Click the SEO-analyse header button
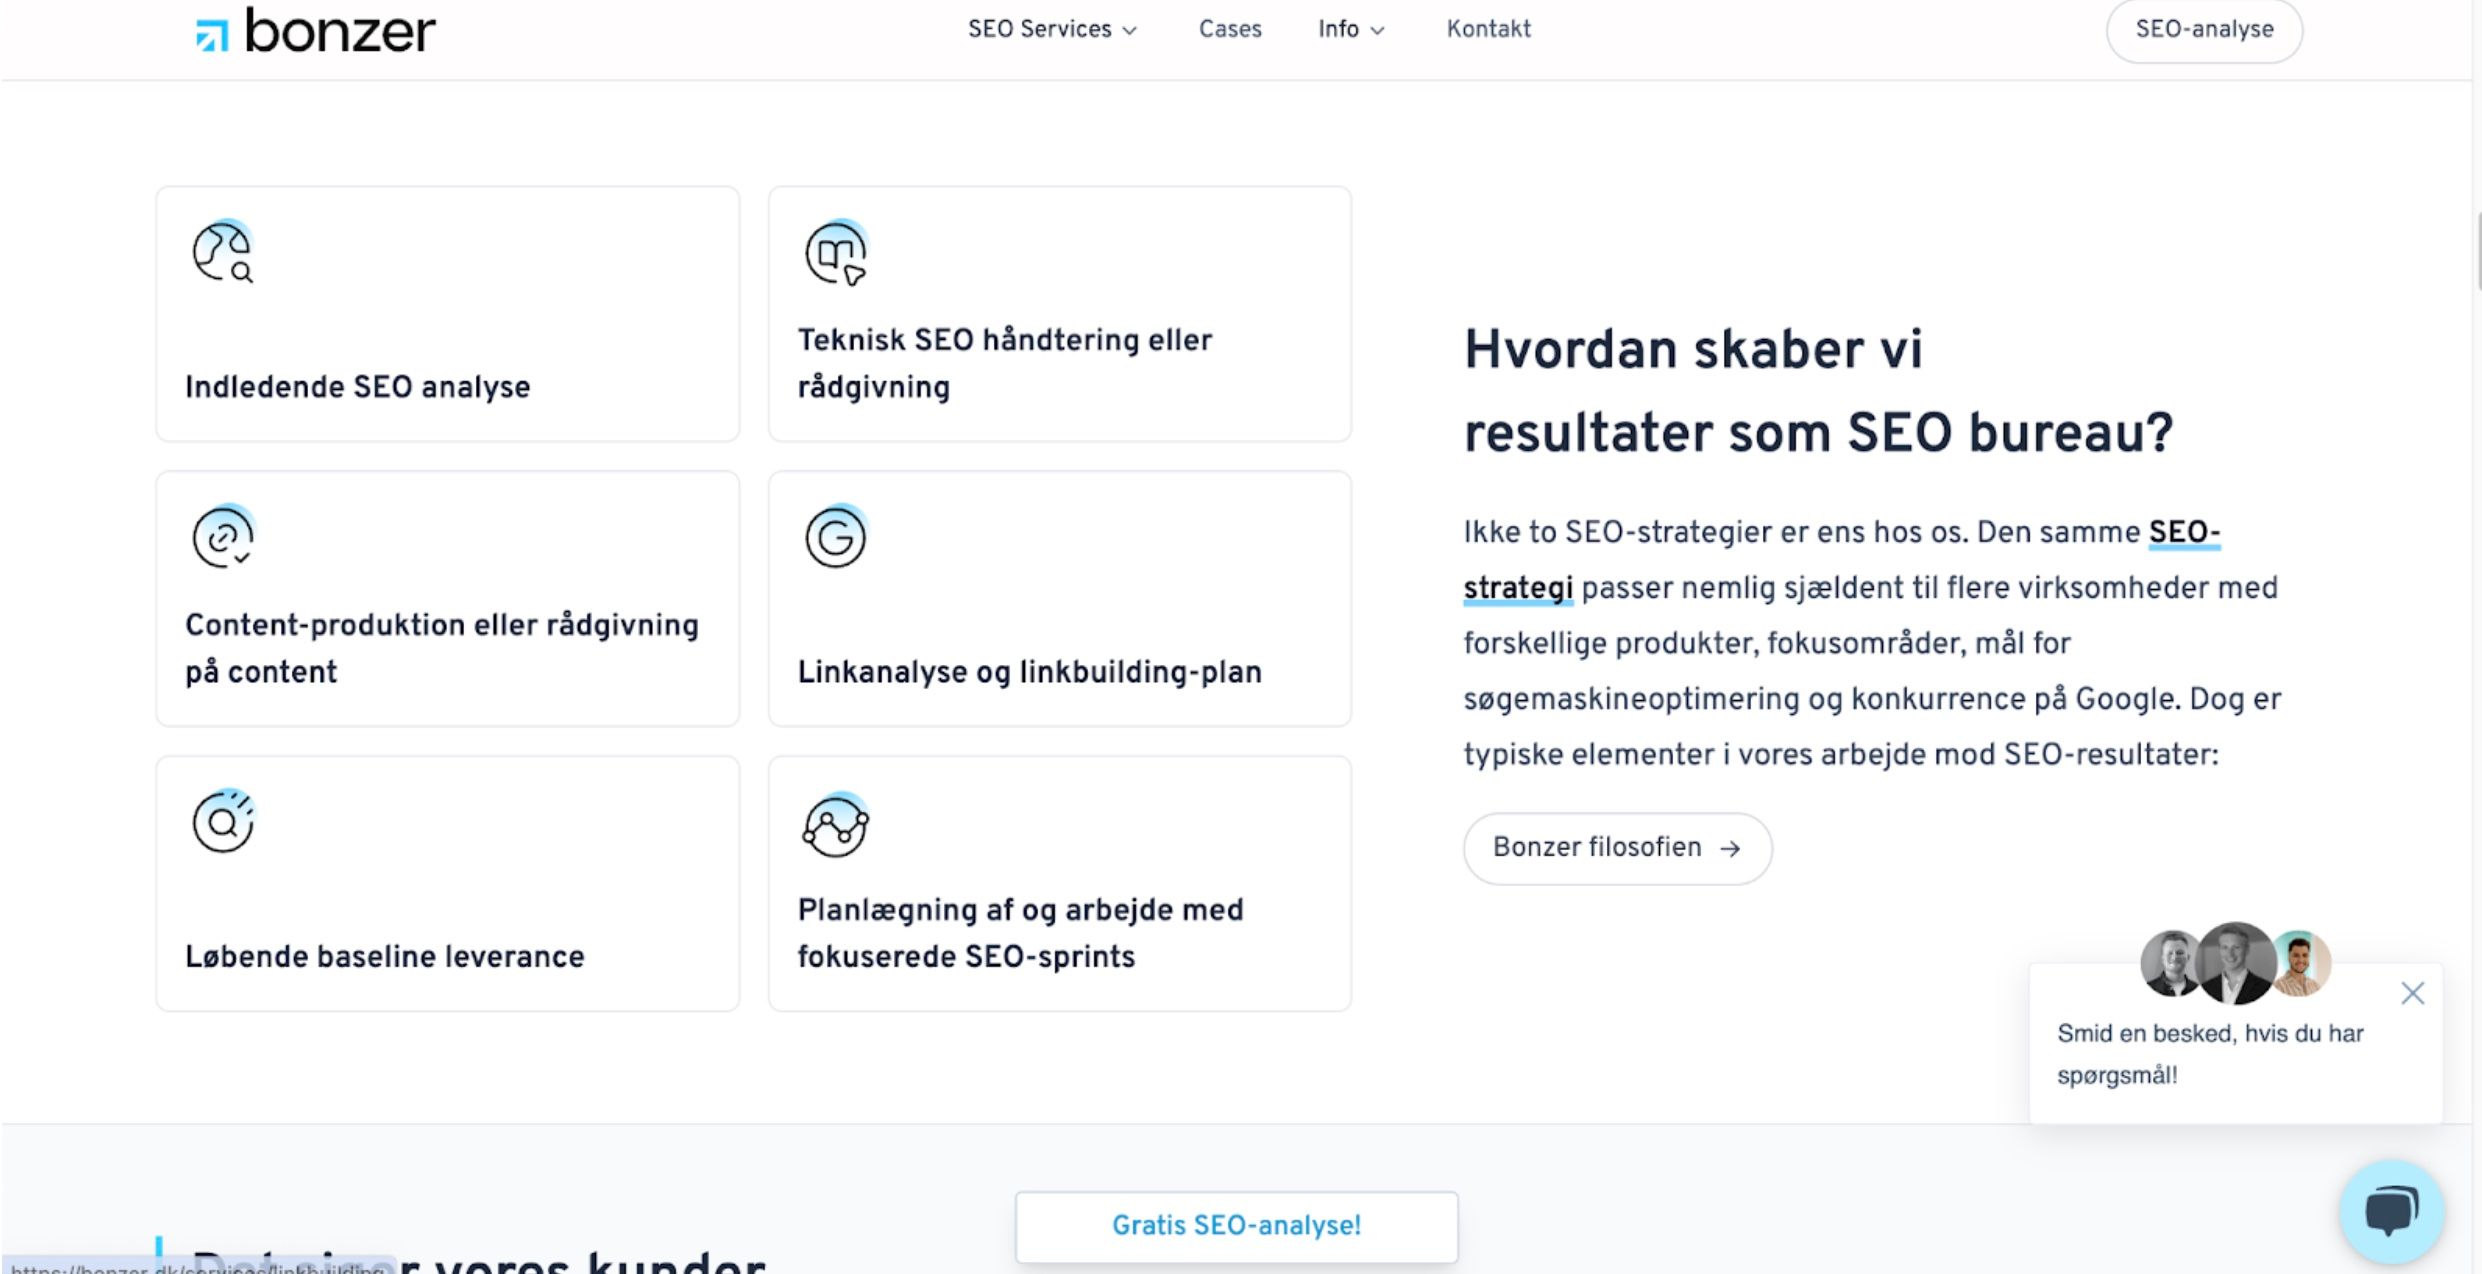The height and width of the screenshot is (1274, 2482). pyautogui.click(x=2204, y=30)
